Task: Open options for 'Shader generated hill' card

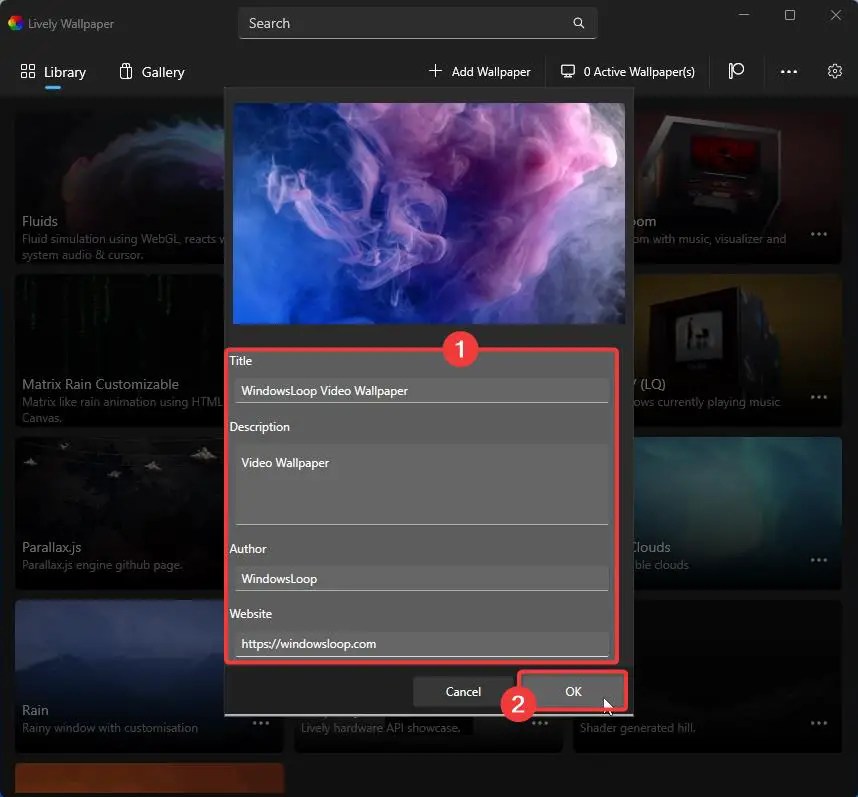Action: (x=819, y=723)
